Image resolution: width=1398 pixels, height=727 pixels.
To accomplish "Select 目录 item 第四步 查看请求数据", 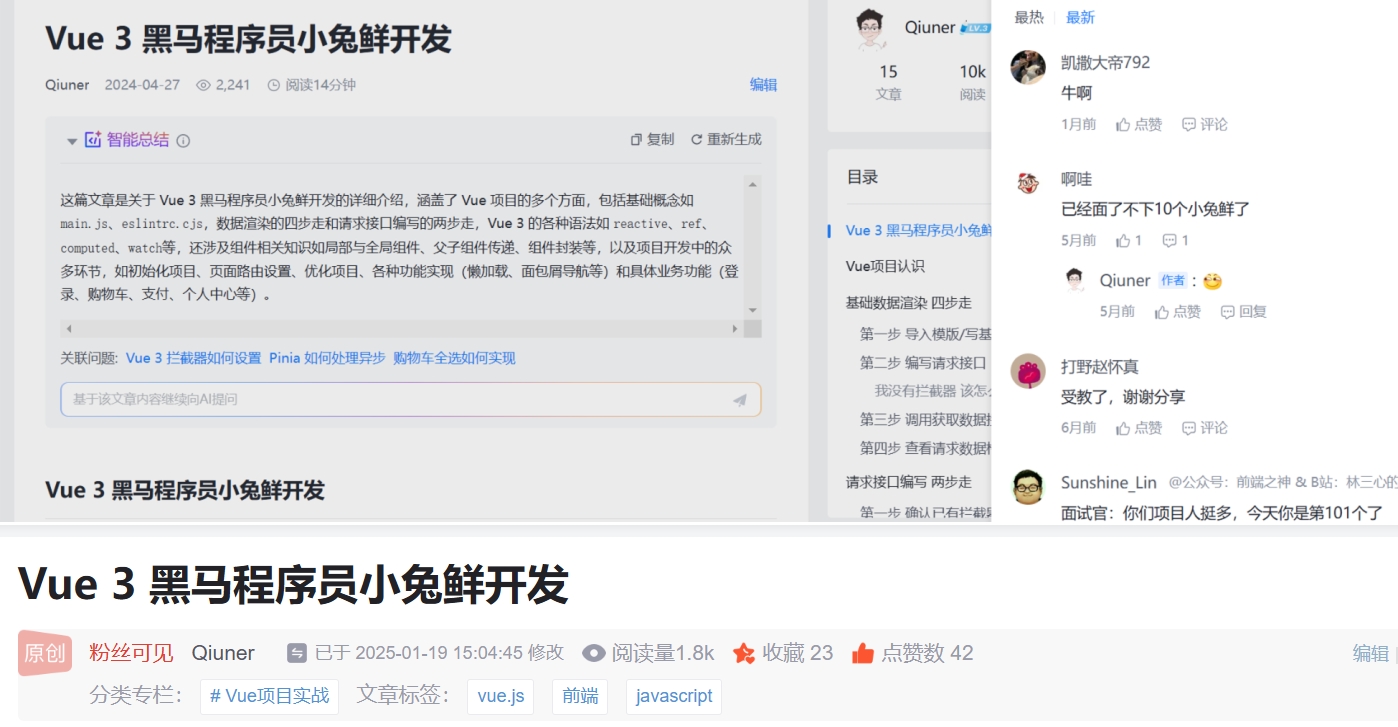I will point(925,448).
